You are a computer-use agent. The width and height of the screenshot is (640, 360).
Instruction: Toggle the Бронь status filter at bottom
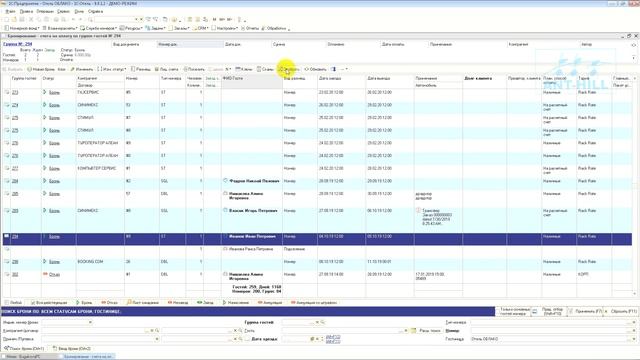tap(84, 302)
